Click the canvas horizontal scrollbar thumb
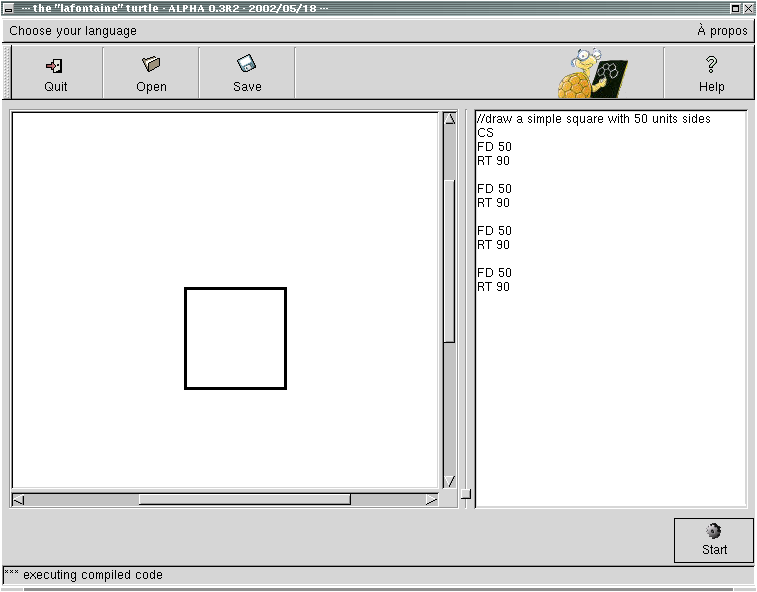757x592 pixels. coord(244,499)
